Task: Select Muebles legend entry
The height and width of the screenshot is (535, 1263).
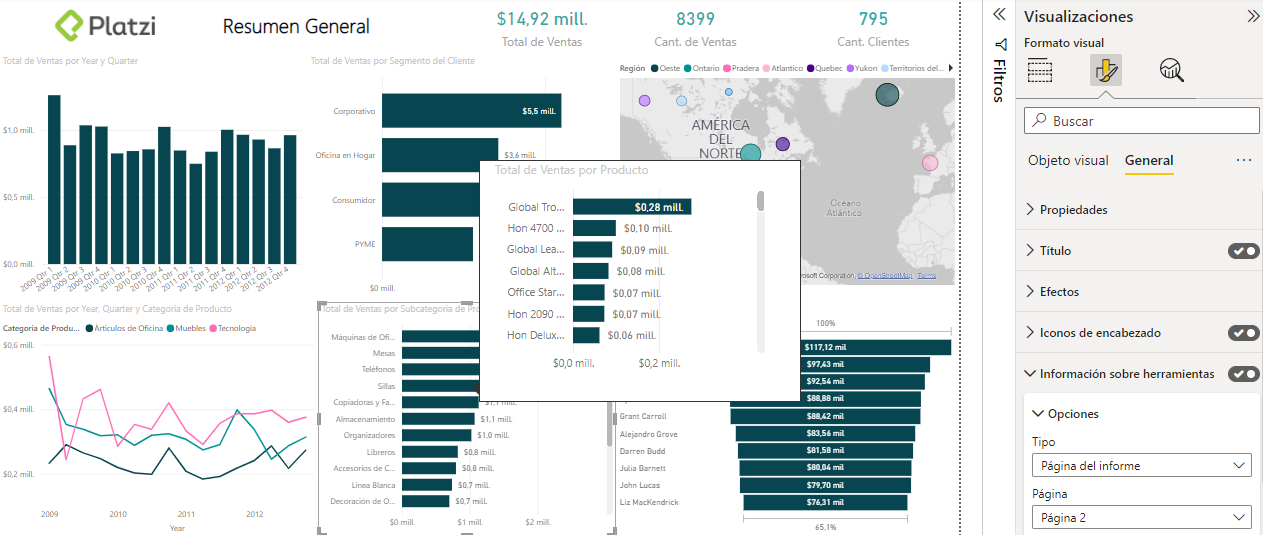Action: 185,328
